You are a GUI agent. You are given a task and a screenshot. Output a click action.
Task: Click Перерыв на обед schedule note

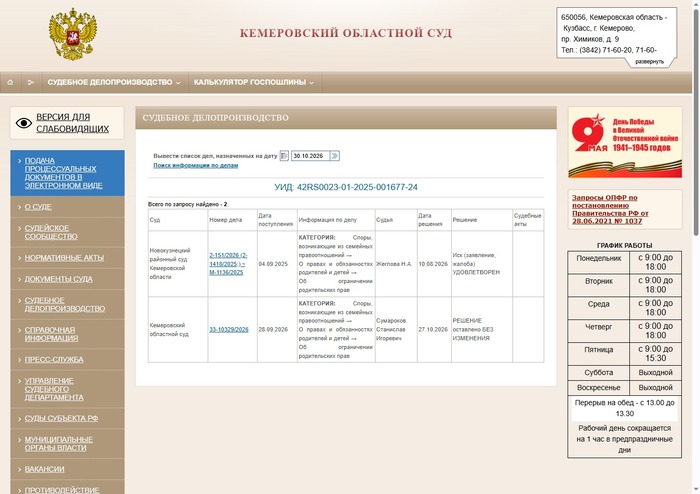pos(625,408)
